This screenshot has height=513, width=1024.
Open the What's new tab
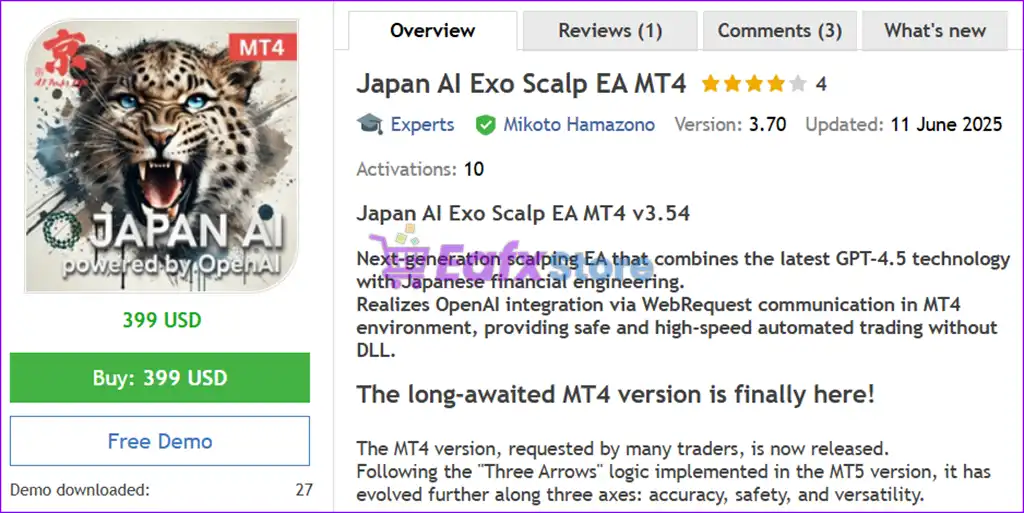pyautogui.click(x=935, y=31)
